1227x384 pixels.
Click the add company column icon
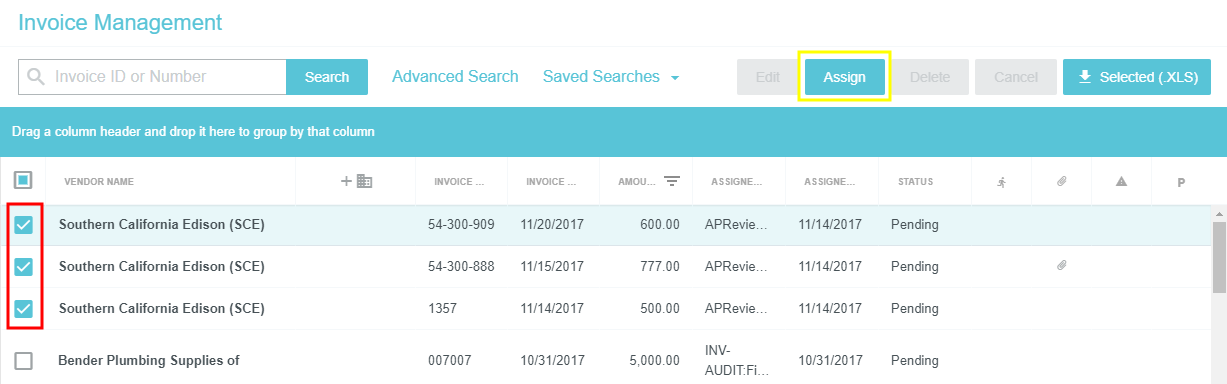[x=357, y=181]
